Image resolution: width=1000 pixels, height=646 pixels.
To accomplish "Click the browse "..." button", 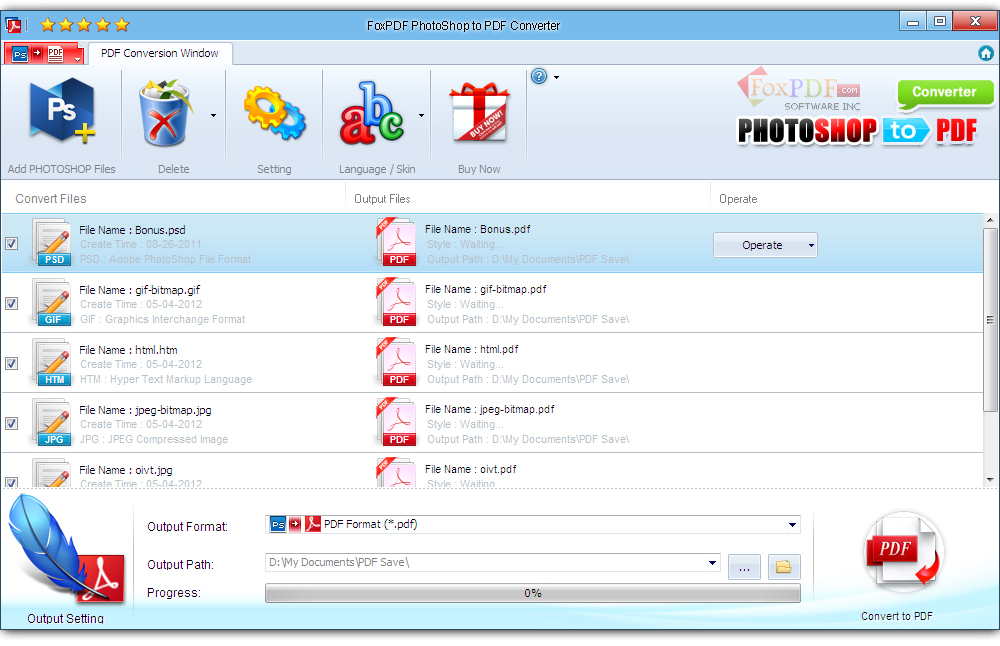I will click(x=744, y=566).
